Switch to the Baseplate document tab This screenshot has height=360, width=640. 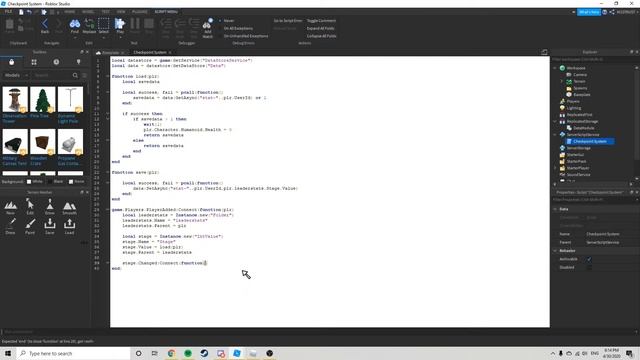(x=110, y=53)
